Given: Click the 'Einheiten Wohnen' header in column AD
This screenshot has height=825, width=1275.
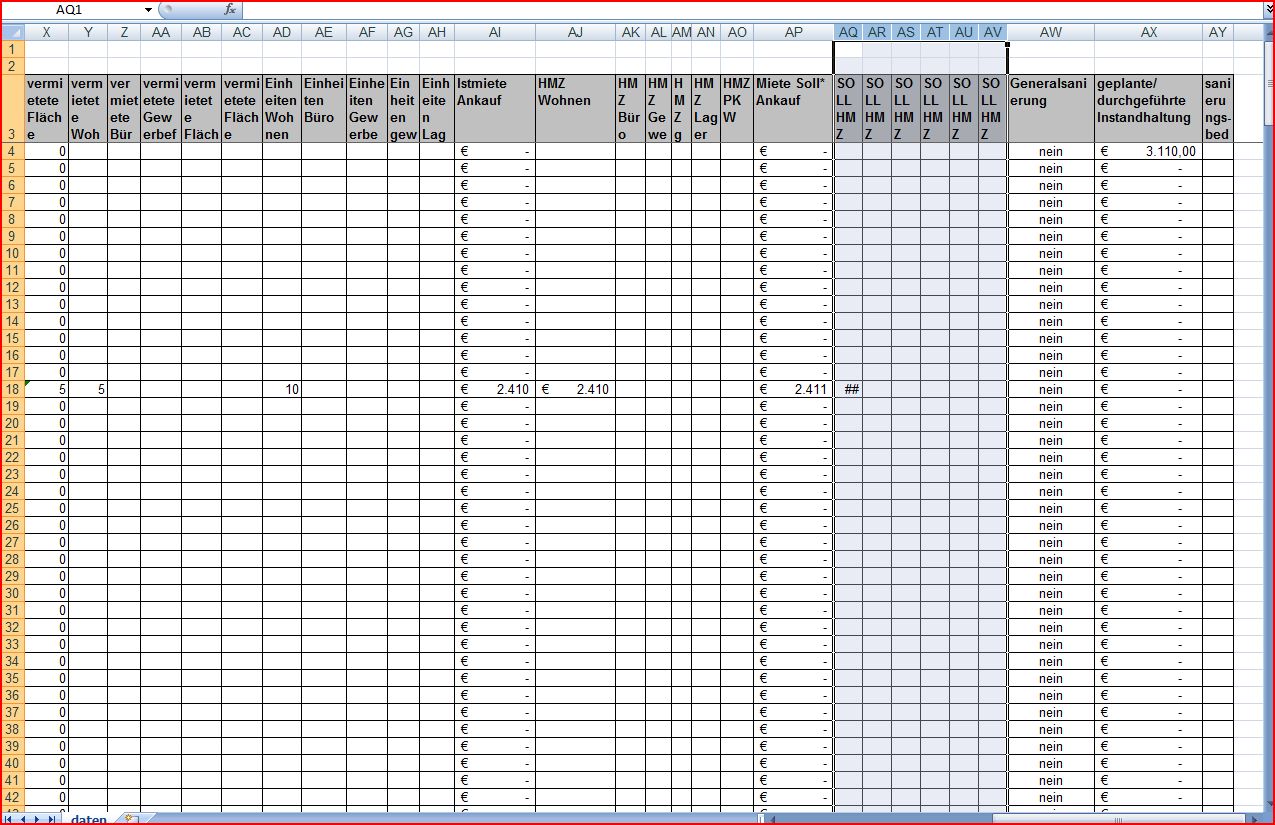Looking at the screenshot, I should coord(282,108).
